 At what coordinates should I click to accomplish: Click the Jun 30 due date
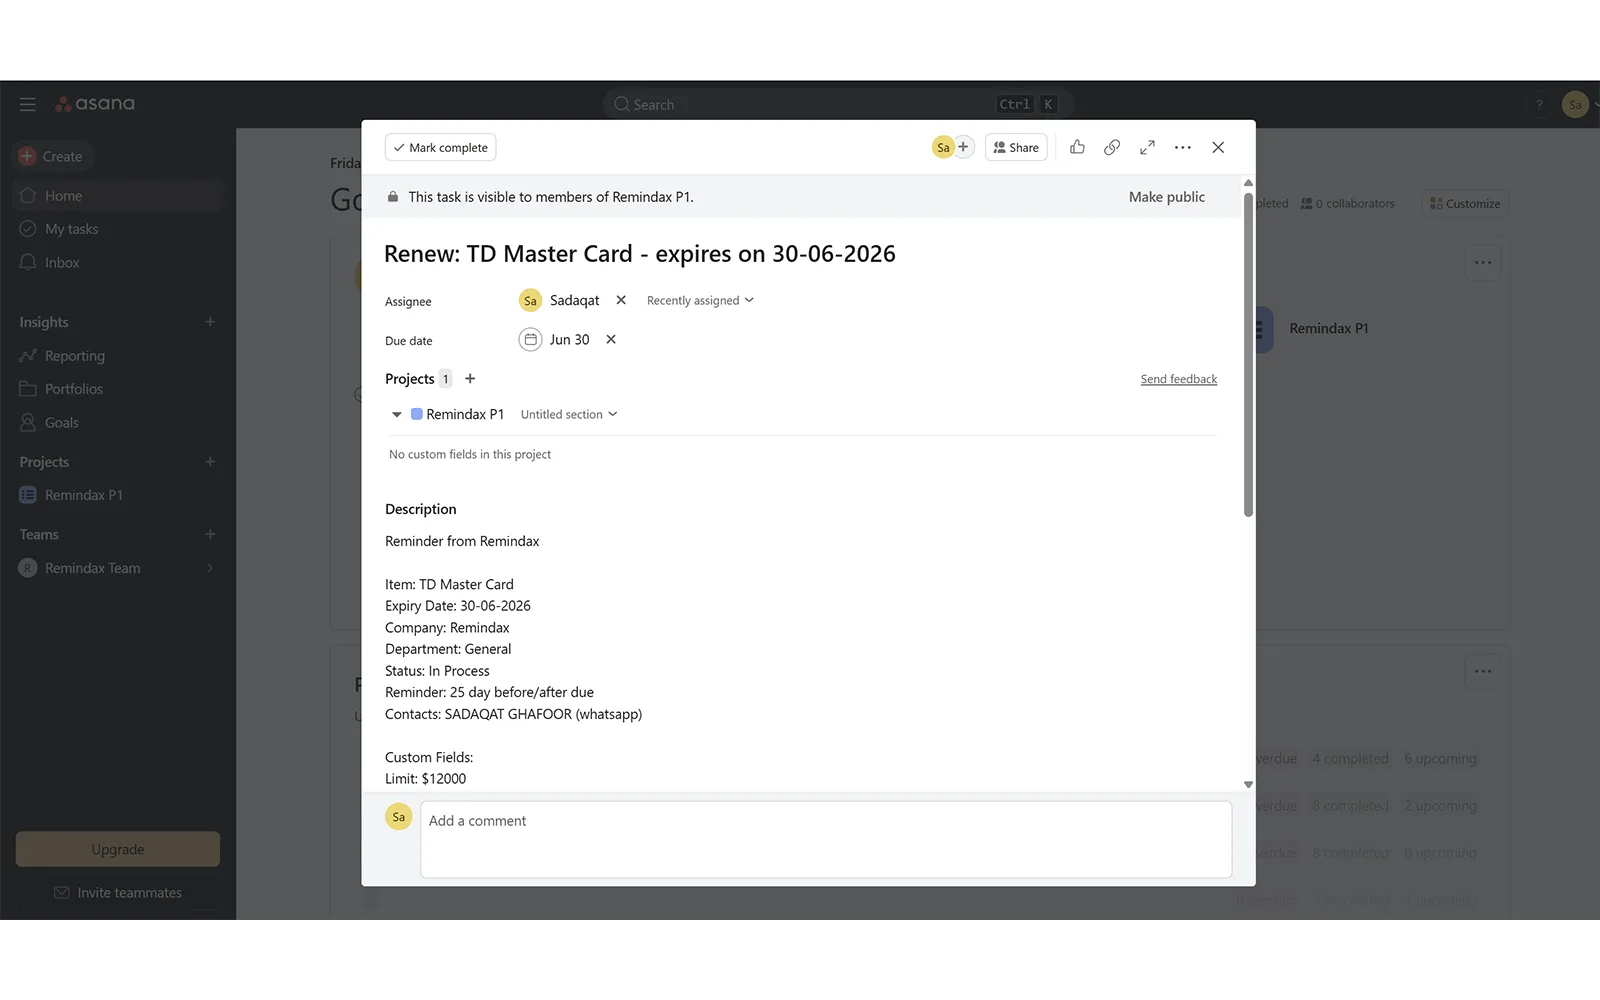point(570,340)
